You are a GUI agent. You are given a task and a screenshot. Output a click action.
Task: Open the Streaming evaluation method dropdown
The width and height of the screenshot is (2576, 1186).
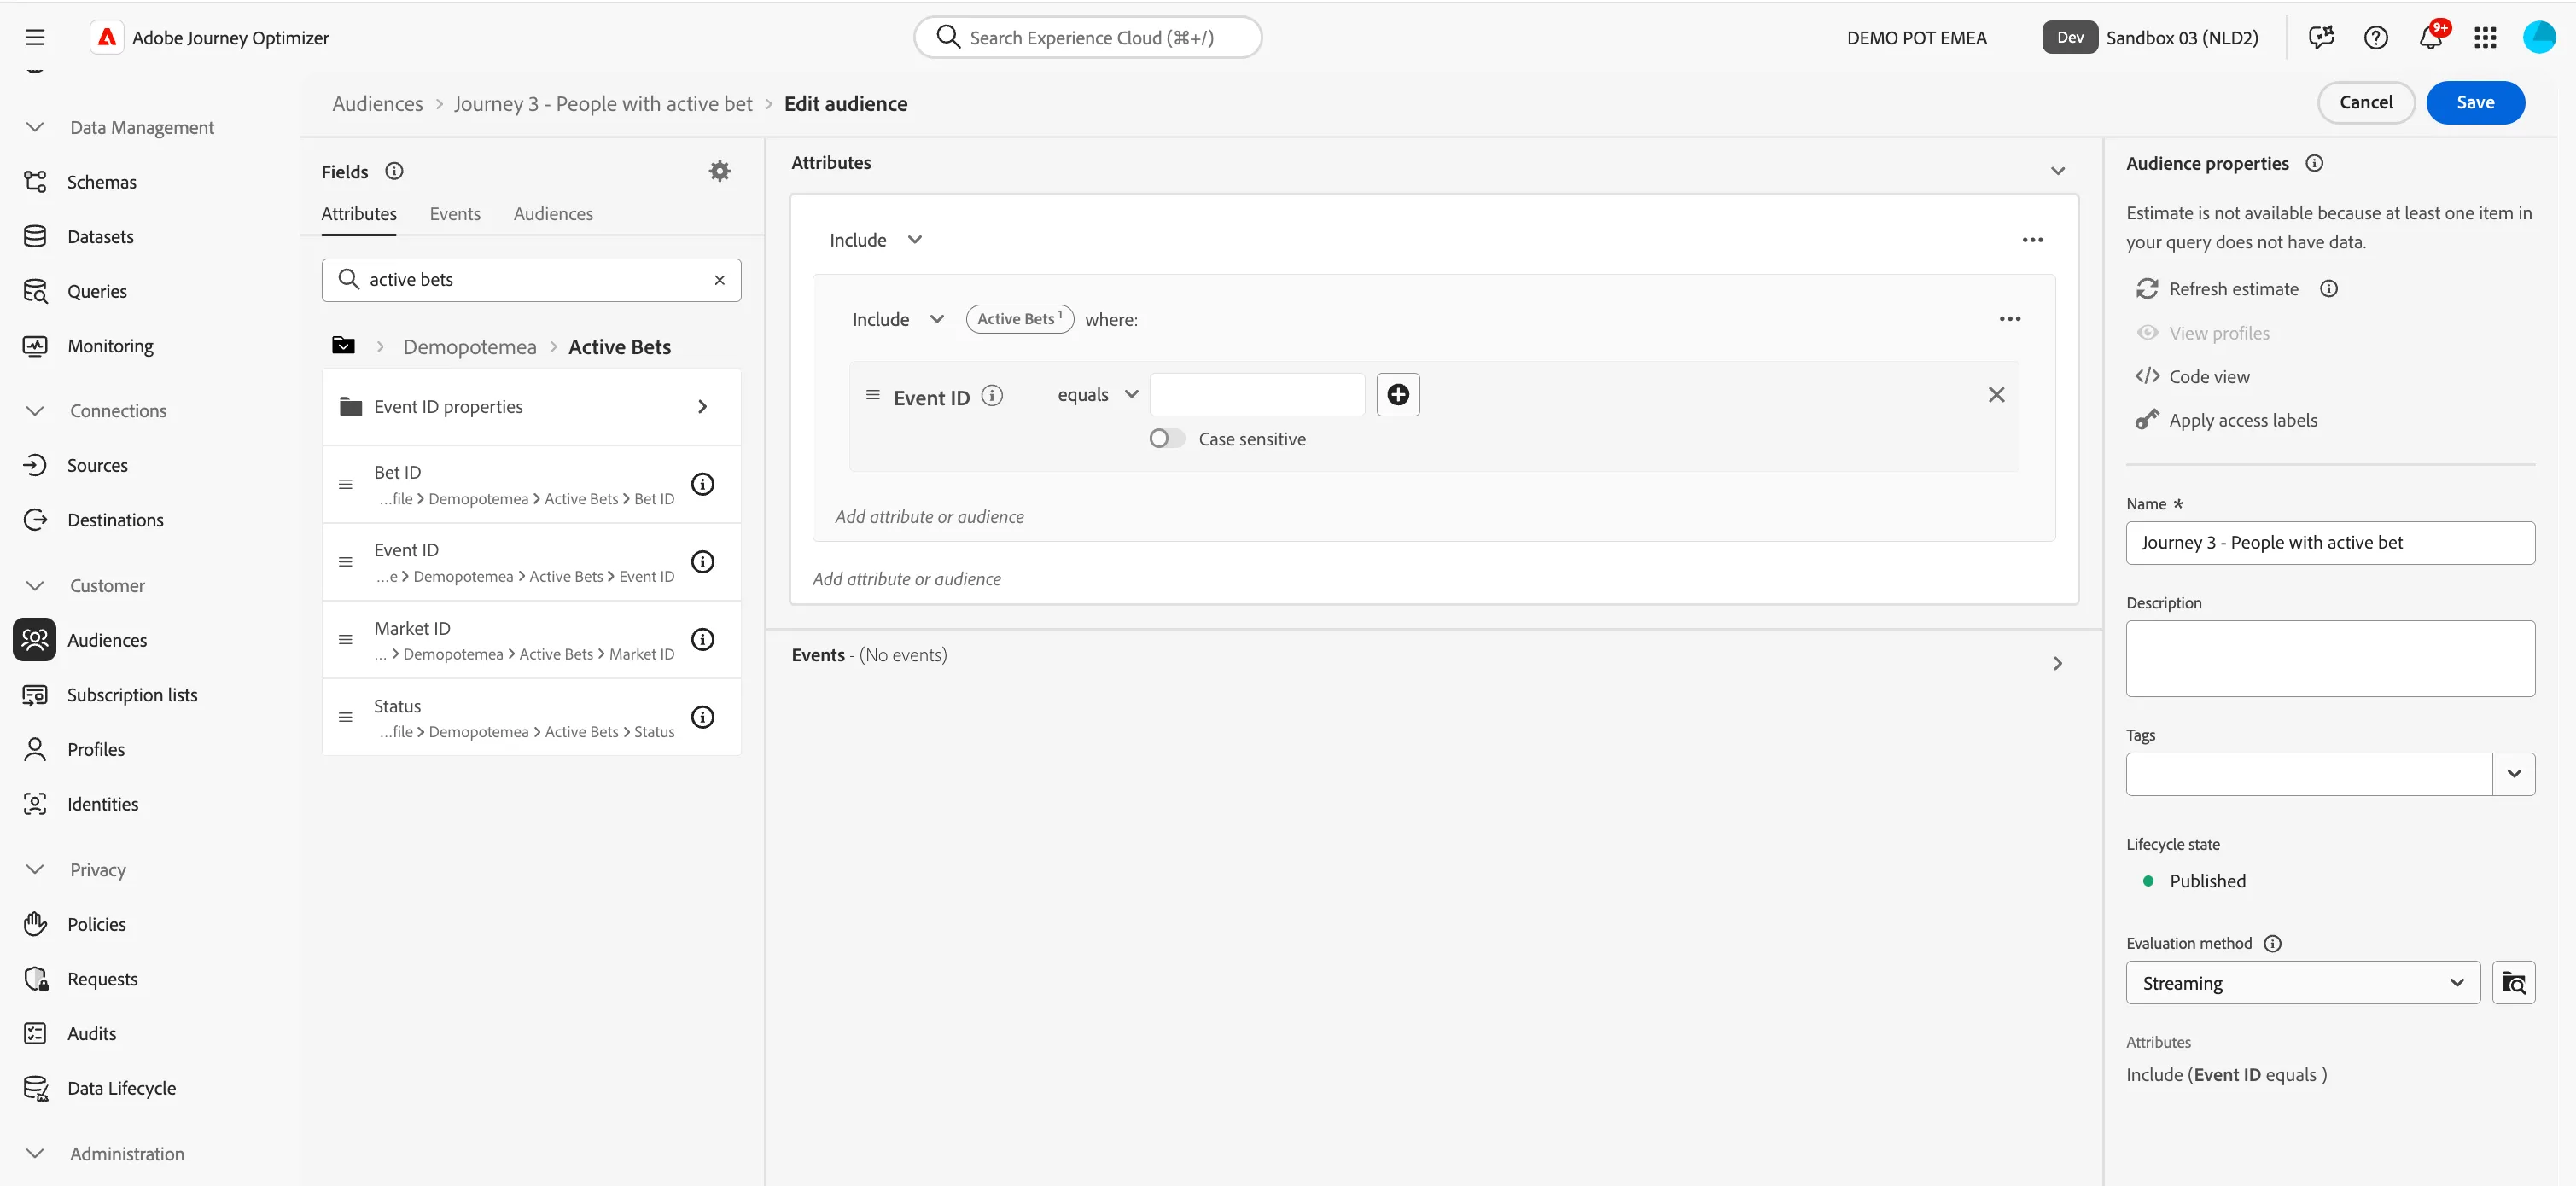(2303, 983)
